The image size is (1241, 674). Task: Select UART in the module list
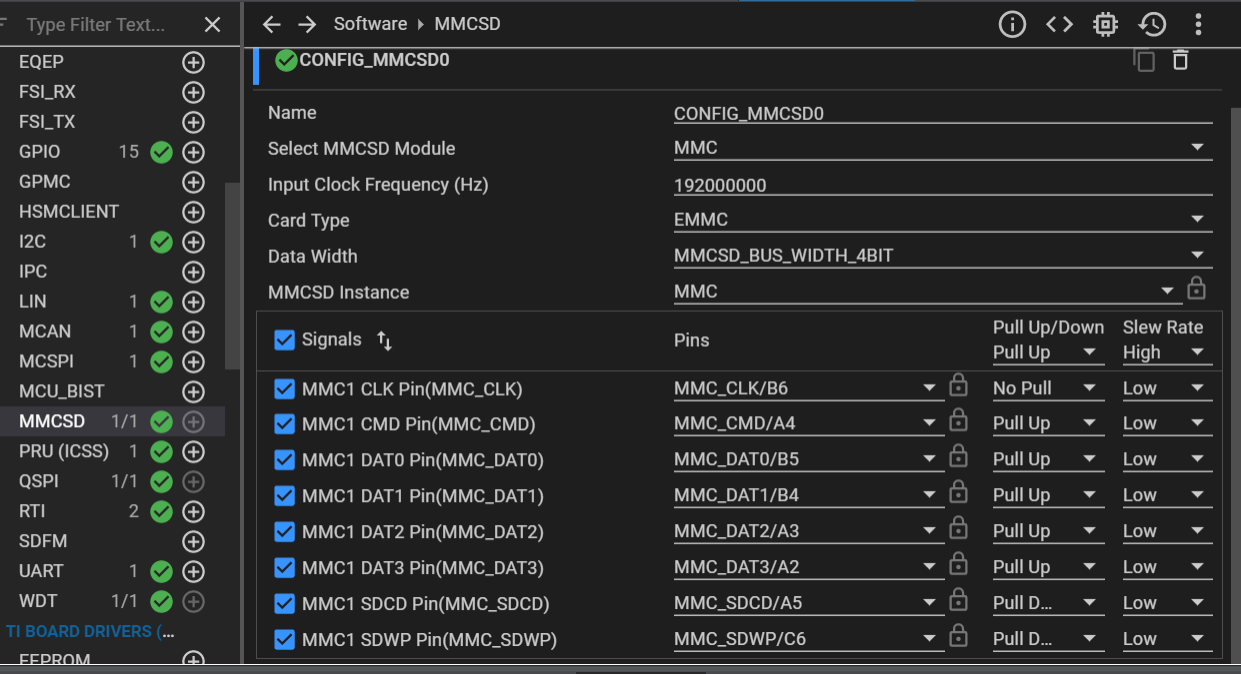tap(41, 571)
